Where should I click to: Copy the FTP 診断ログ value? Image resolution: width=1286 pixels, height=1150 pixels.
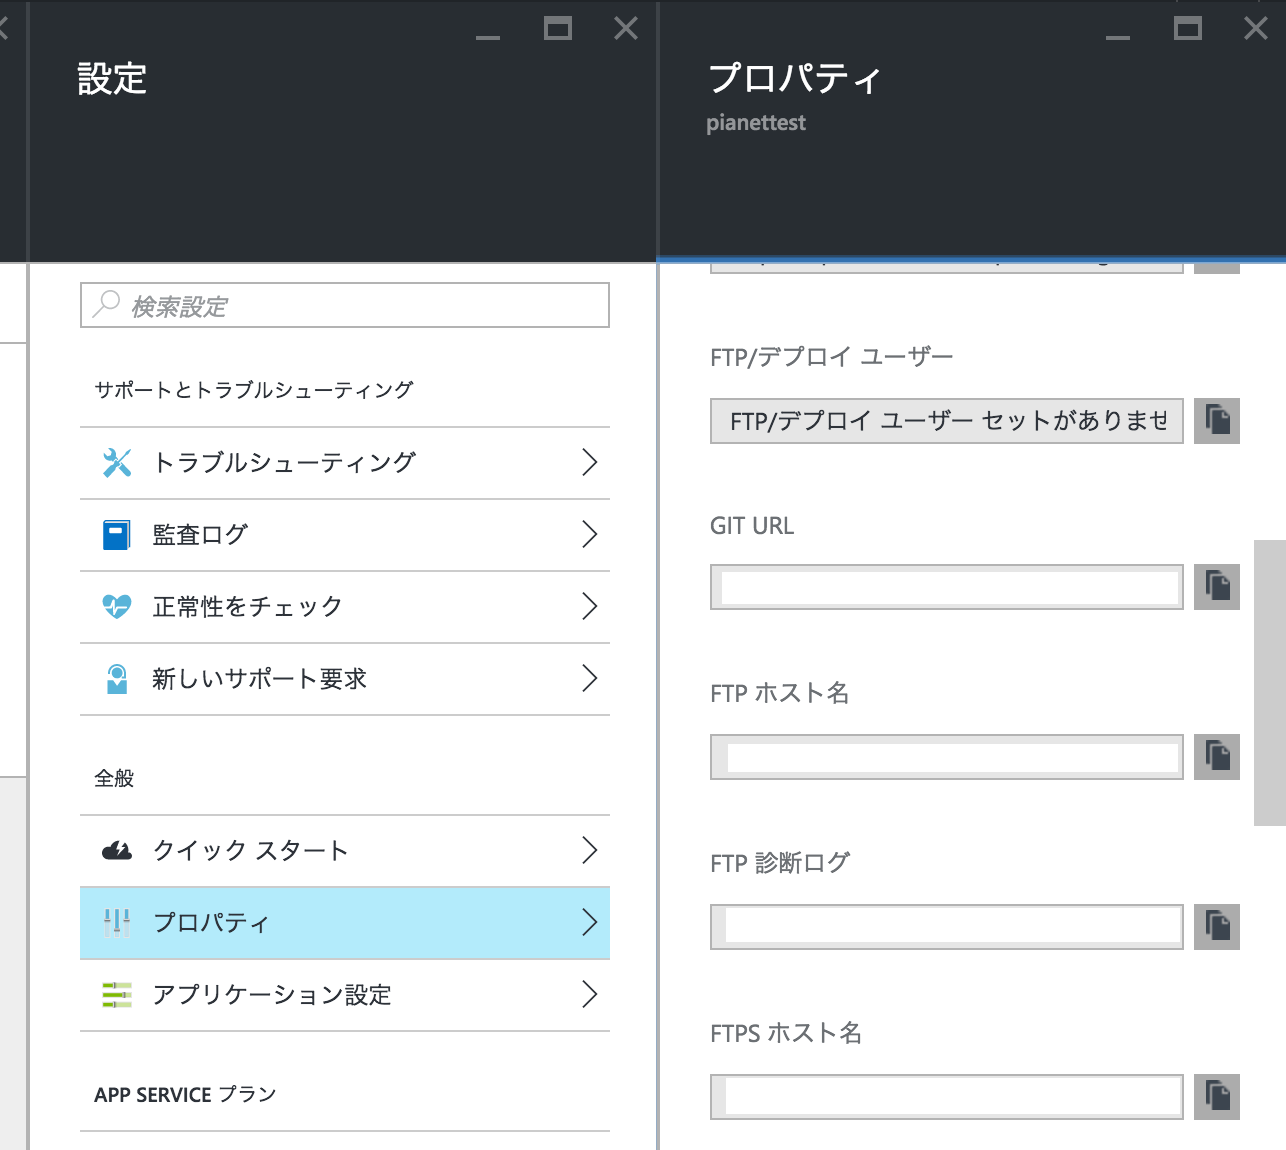(1217, 927)
